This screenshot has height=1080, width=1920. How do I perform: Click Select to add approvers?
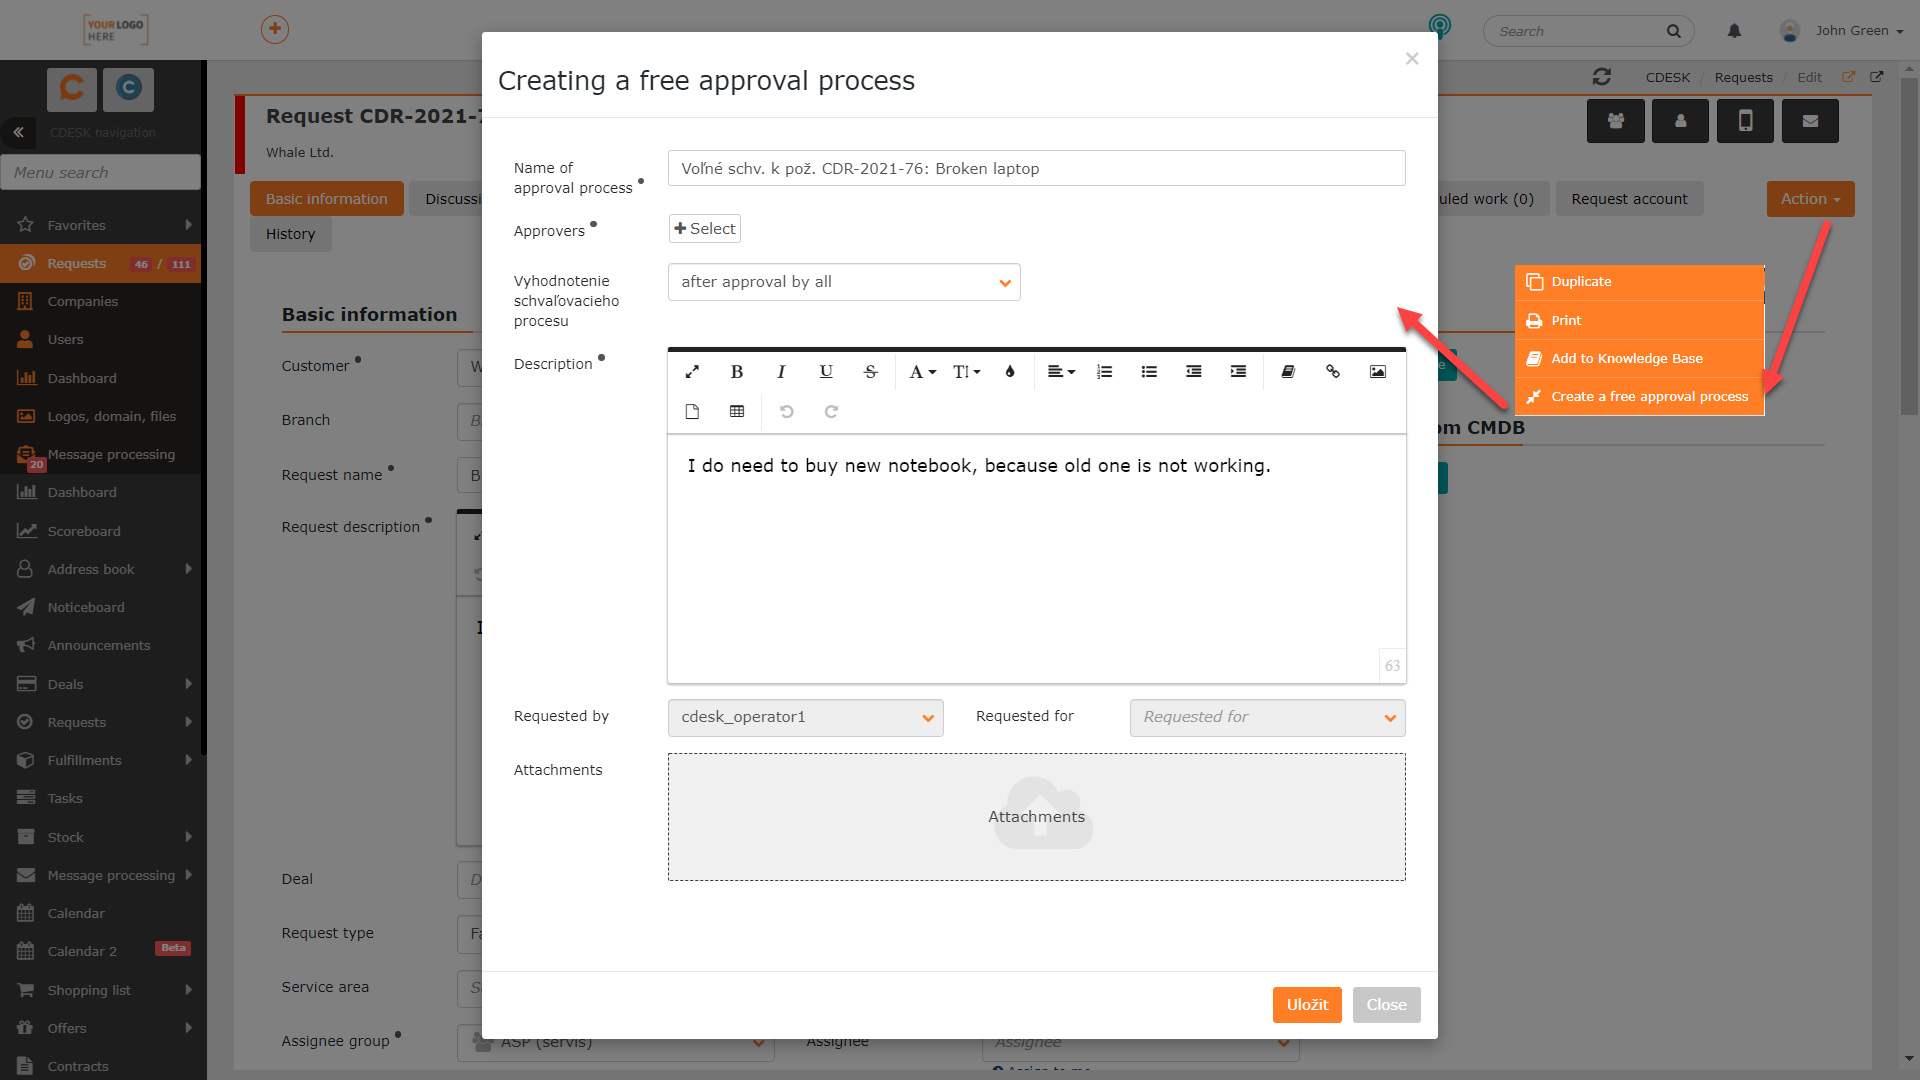[705, 229]
